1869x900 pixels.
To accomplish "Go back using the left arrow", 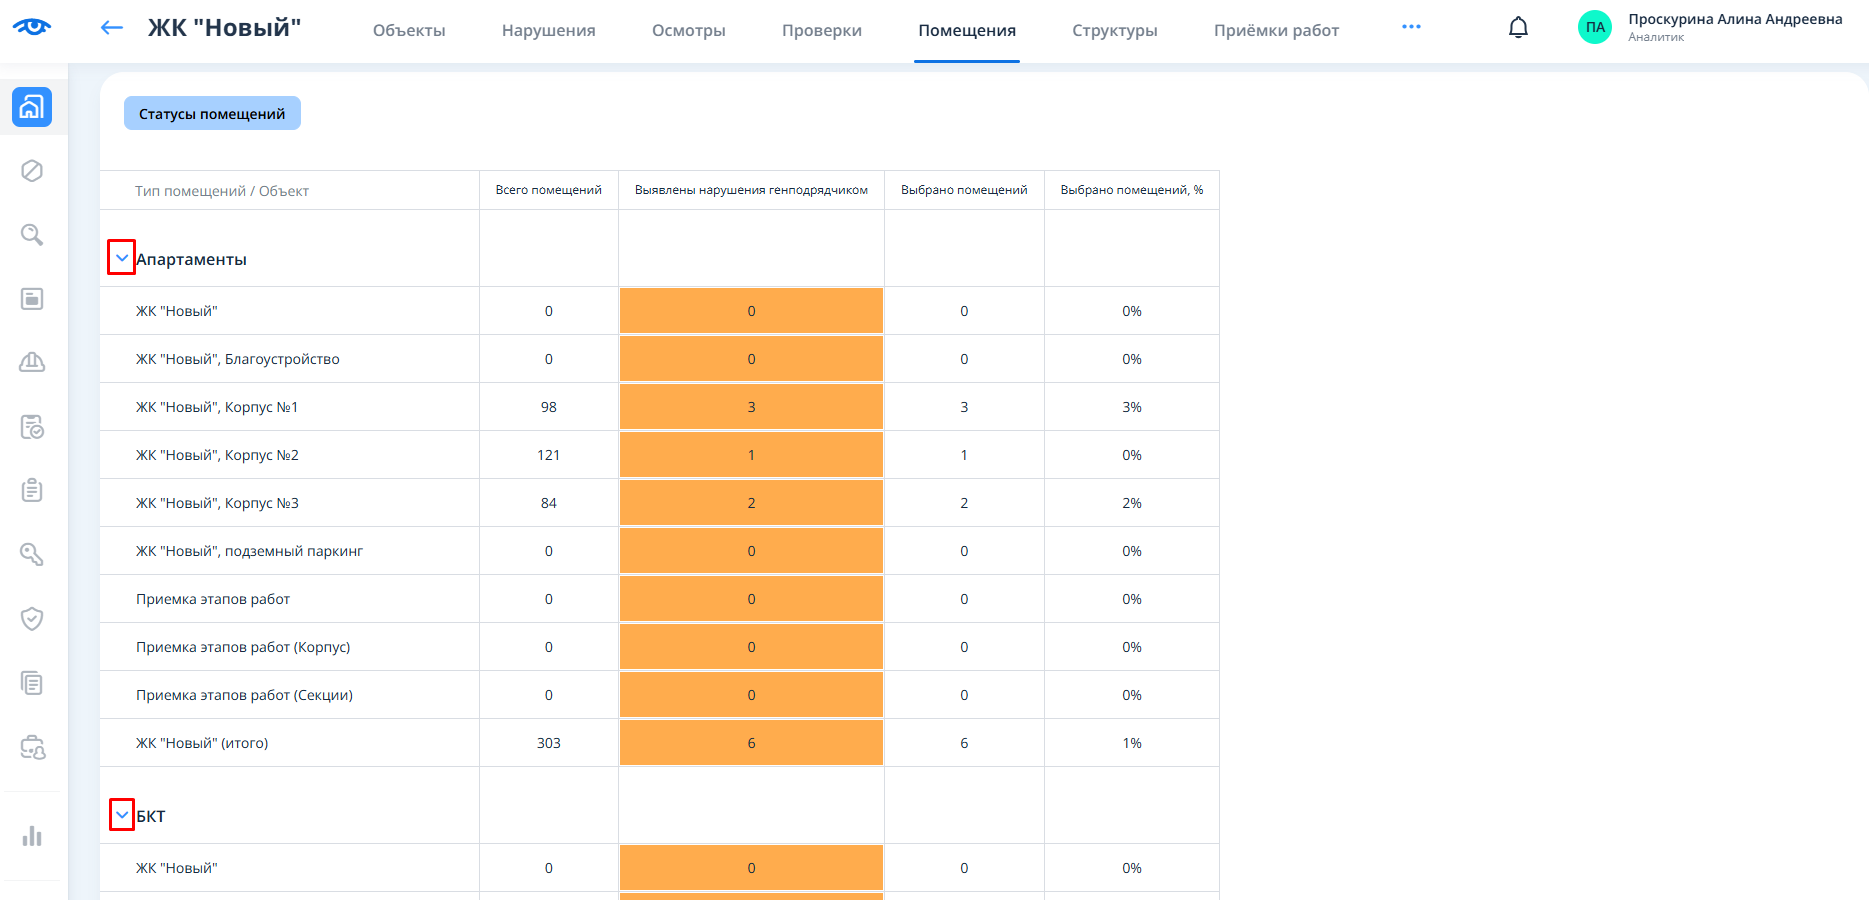I will pos(112,28).
